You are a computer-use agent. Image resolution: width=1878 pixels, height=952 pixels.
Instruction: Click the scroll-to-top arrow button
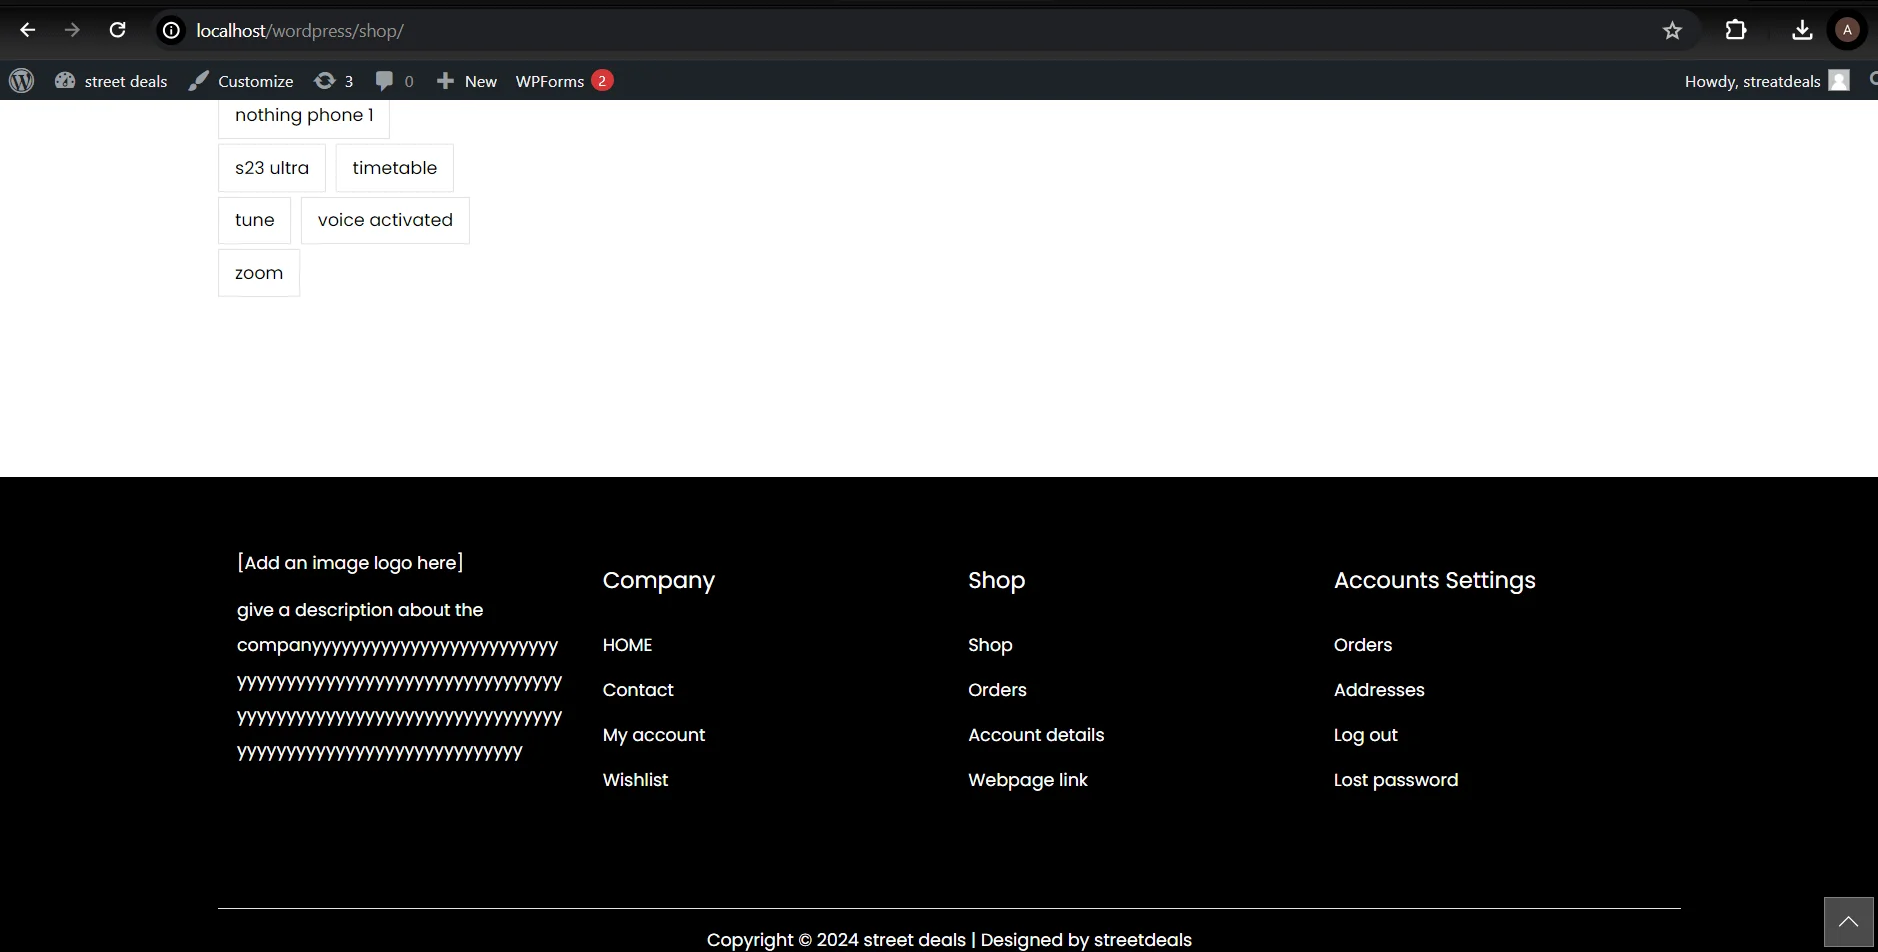click(x=1848, y=922)
